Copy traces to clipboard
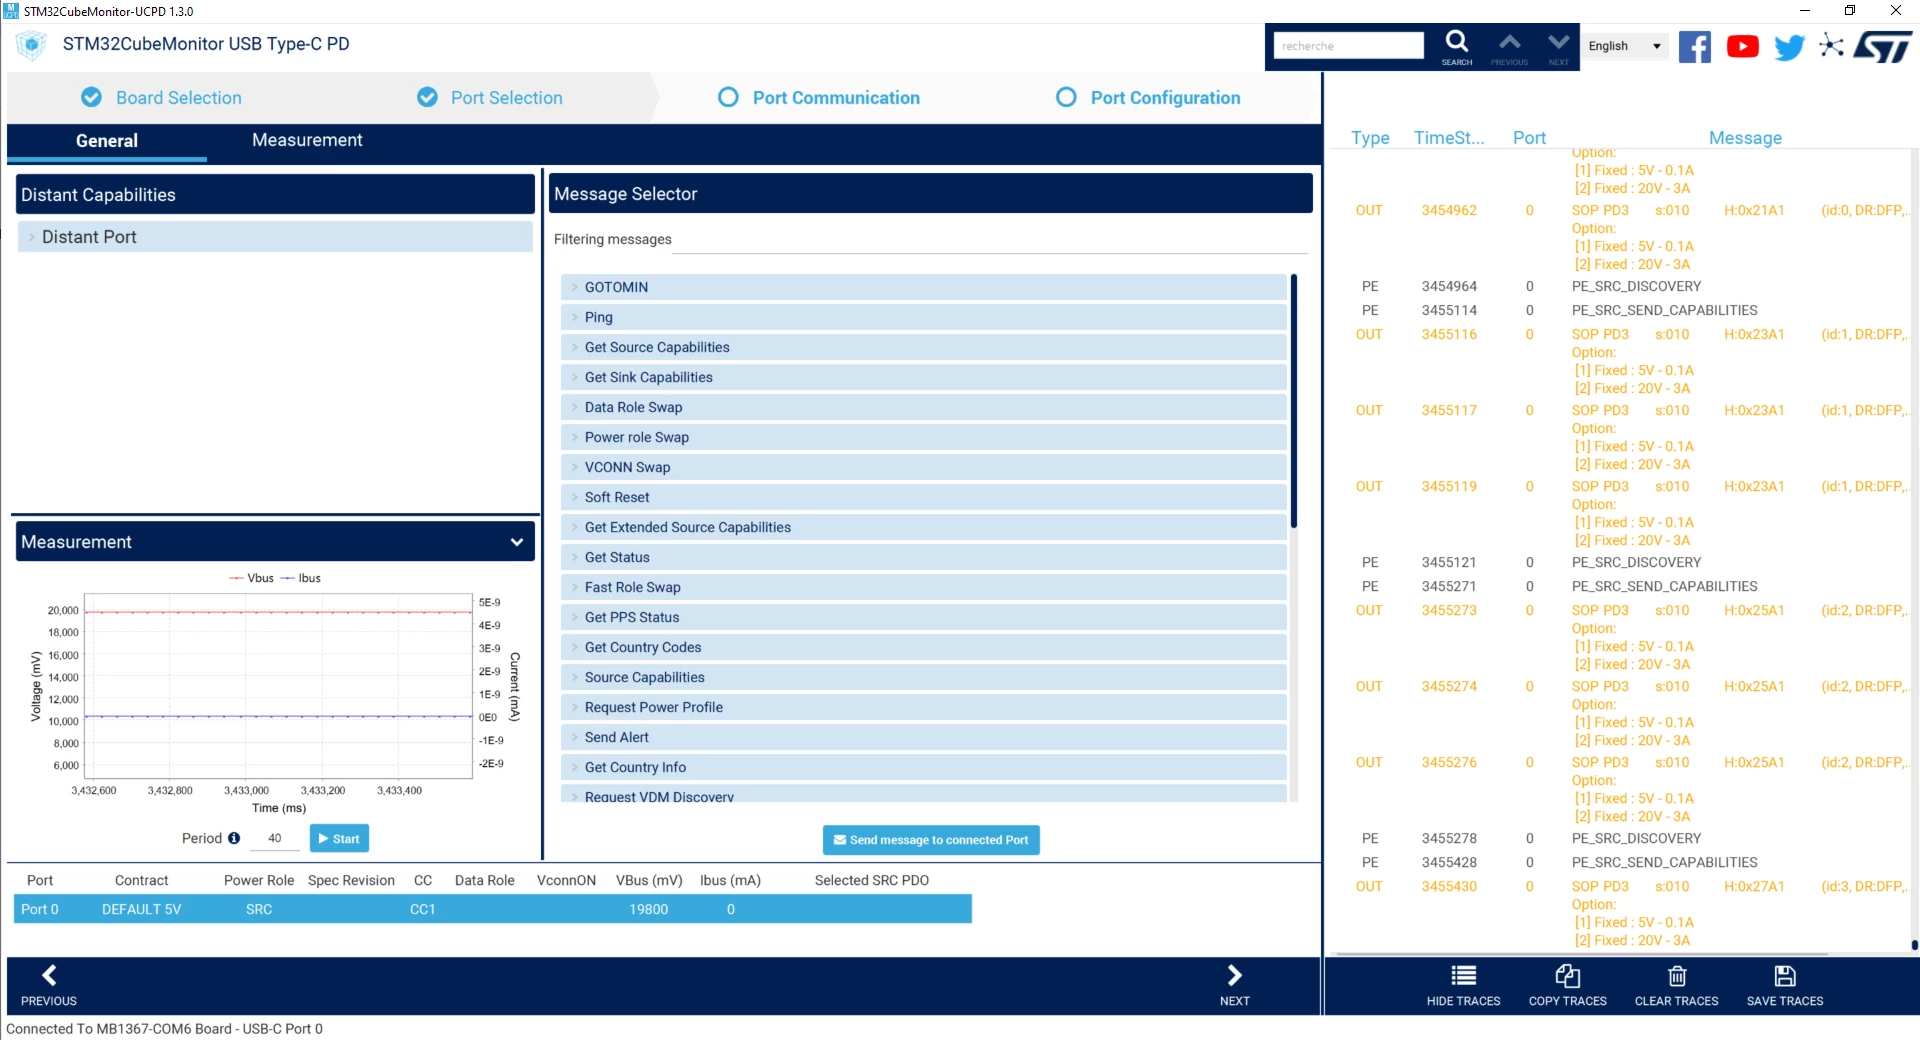 tap(1567, 985)
